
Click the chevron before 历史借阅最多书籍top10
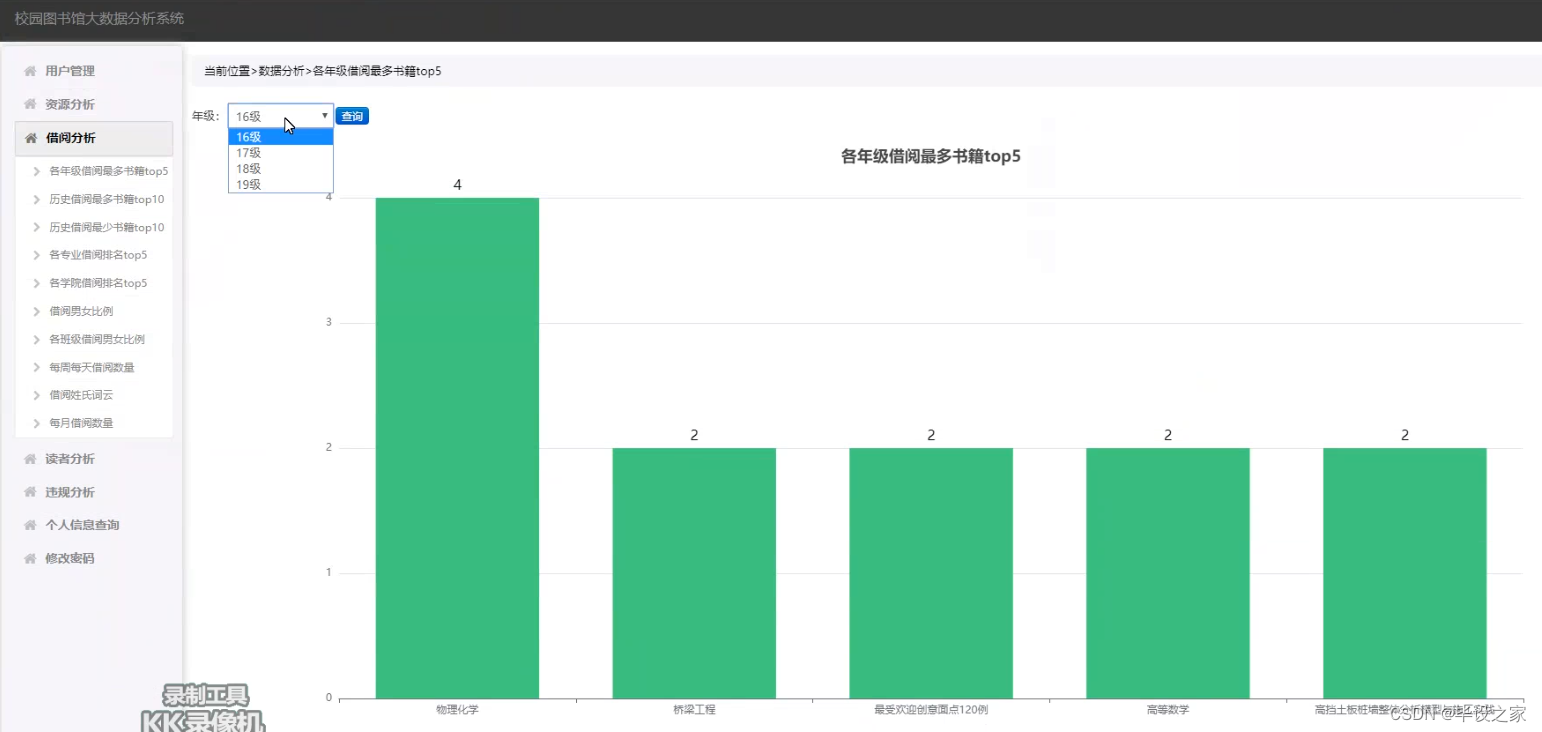click(x=37, y=199)
